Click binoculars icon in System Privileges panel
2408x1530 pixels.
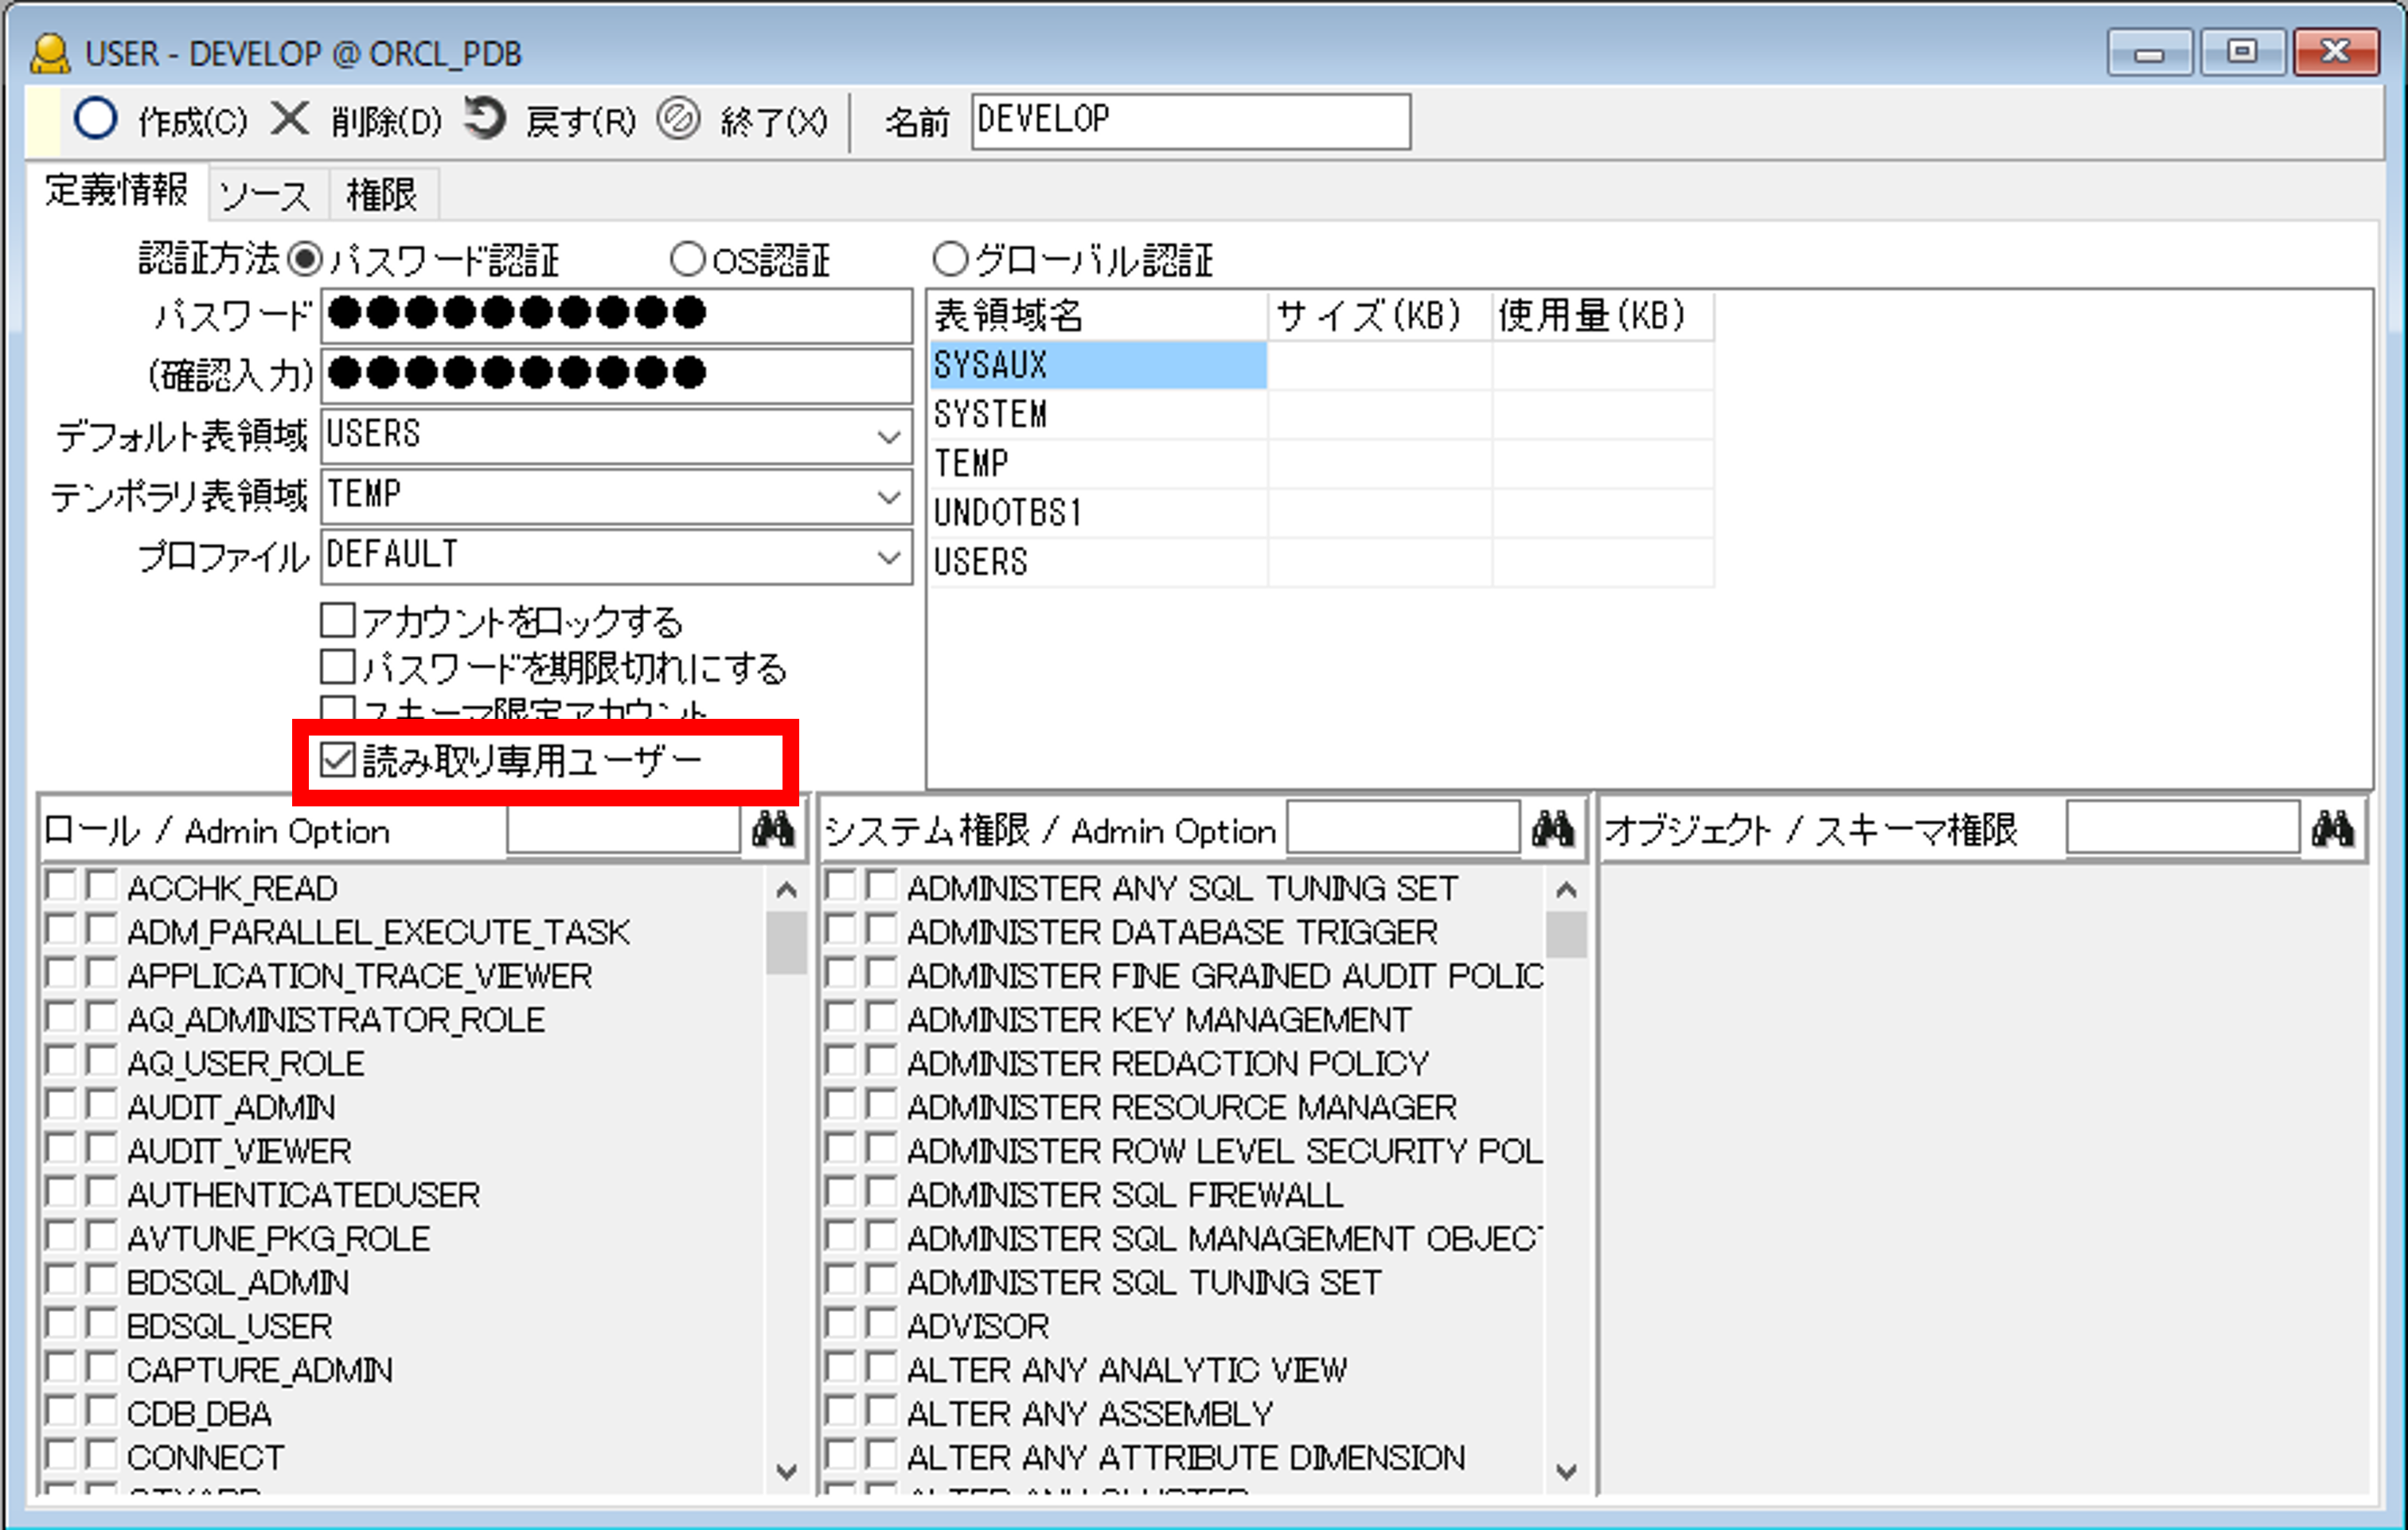click(1552, 829)
